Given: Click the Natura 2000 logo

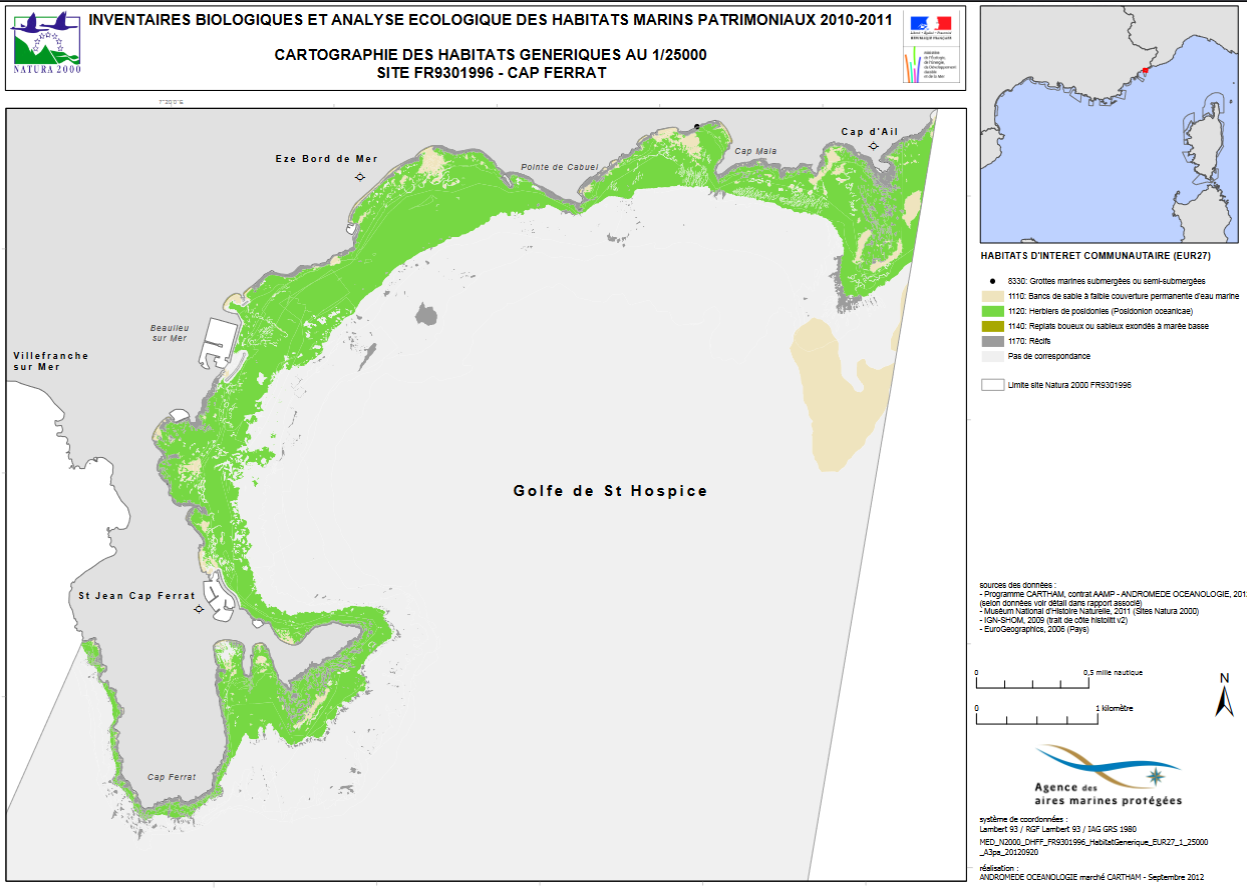Looking at the screenshot, I should 46,44.
